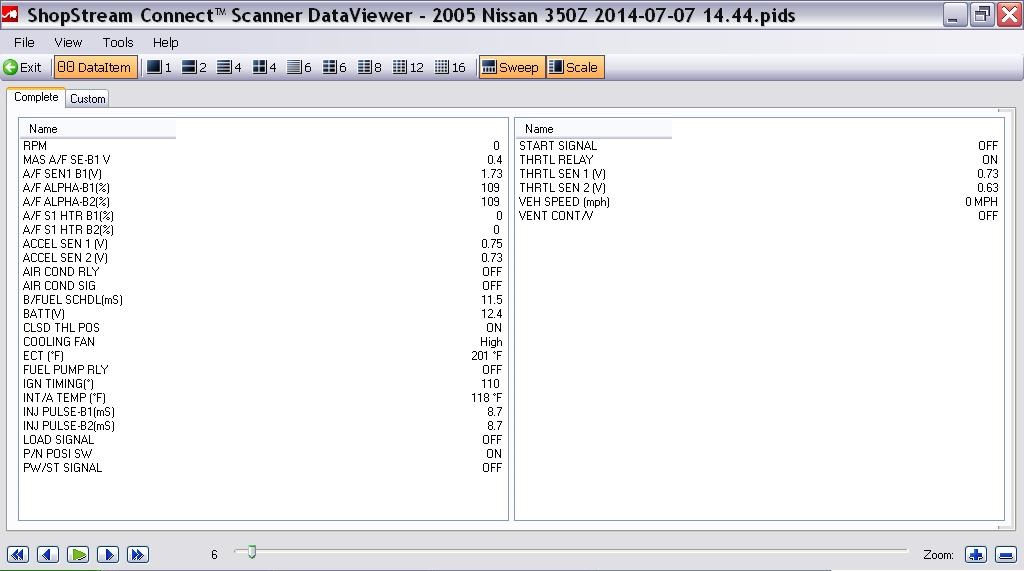Select the IGN TIMING(°) row
The height and width of the screenshot is (571, 1024).
(263, 383)
